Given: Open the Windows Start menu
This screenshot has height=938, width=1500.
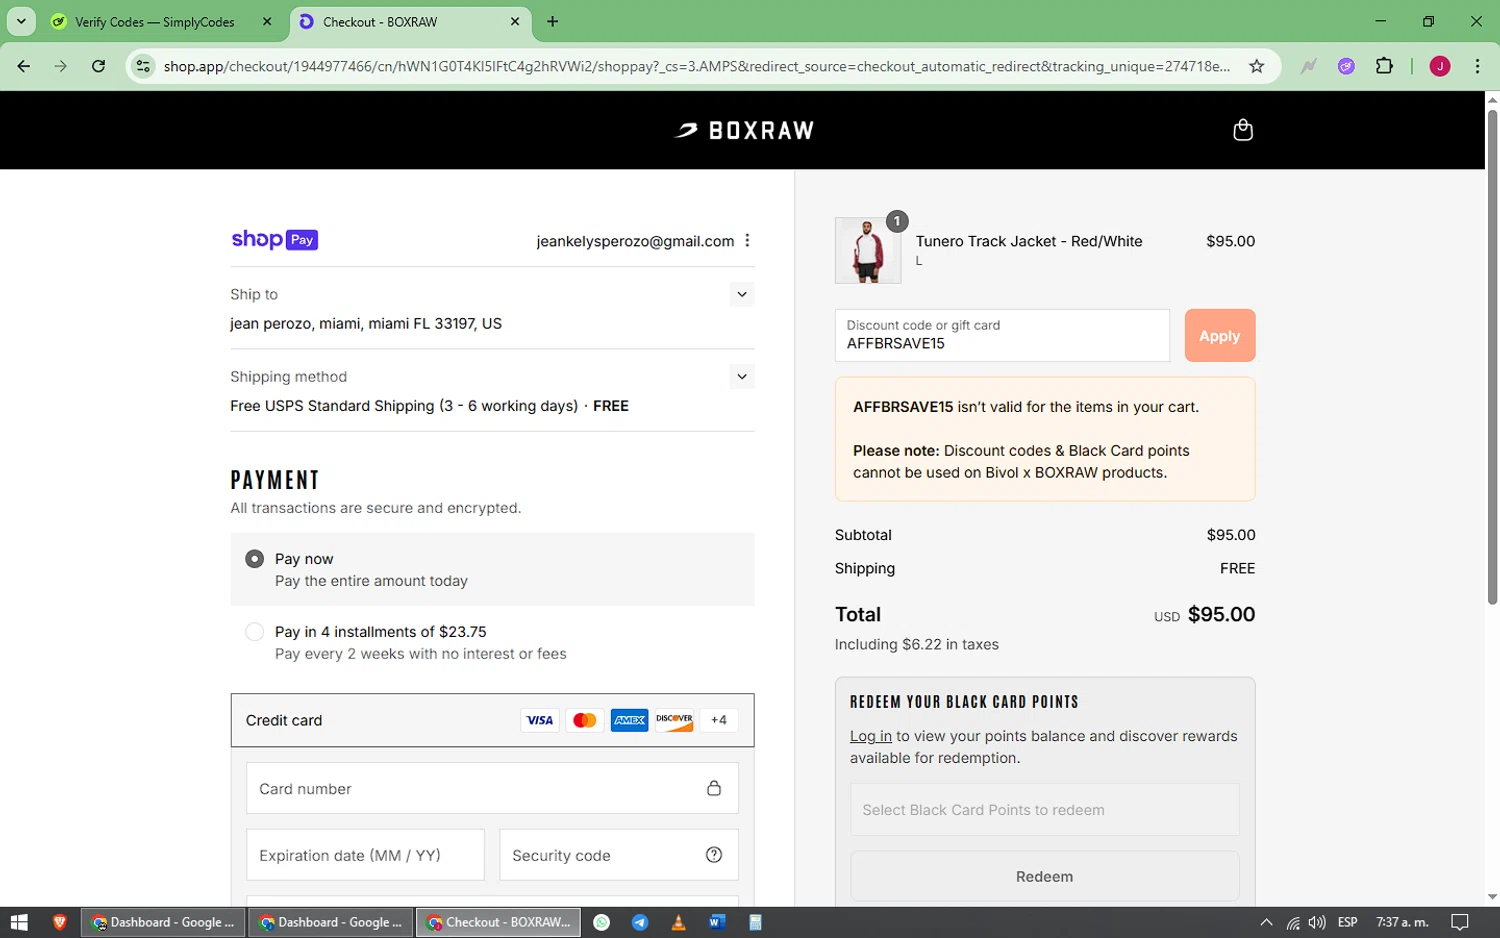Looking at the screenshot, I should point(19,922).
